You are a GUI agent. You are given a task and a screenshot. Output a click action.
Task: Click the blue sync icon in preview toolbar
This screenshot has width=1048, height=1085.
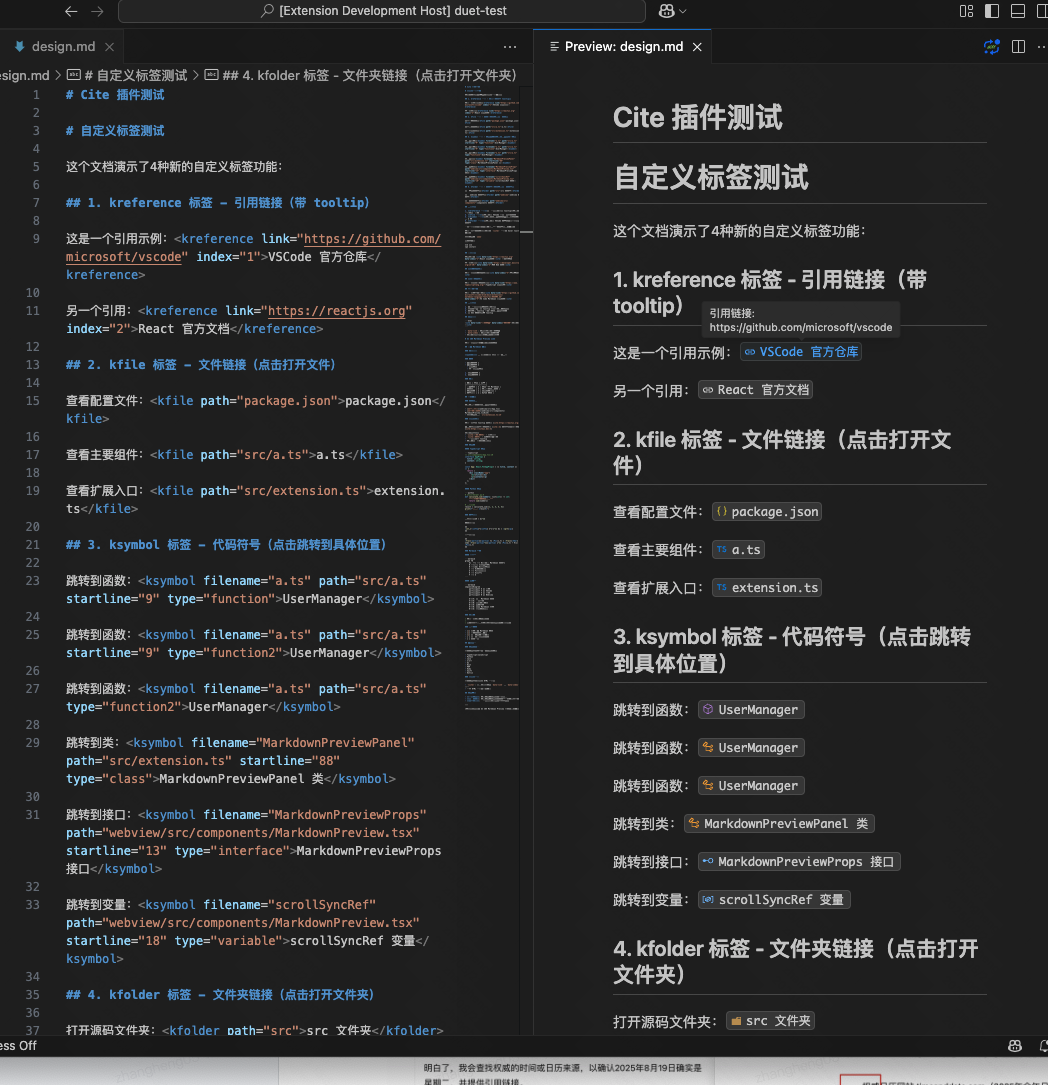[x=992, y=46]
